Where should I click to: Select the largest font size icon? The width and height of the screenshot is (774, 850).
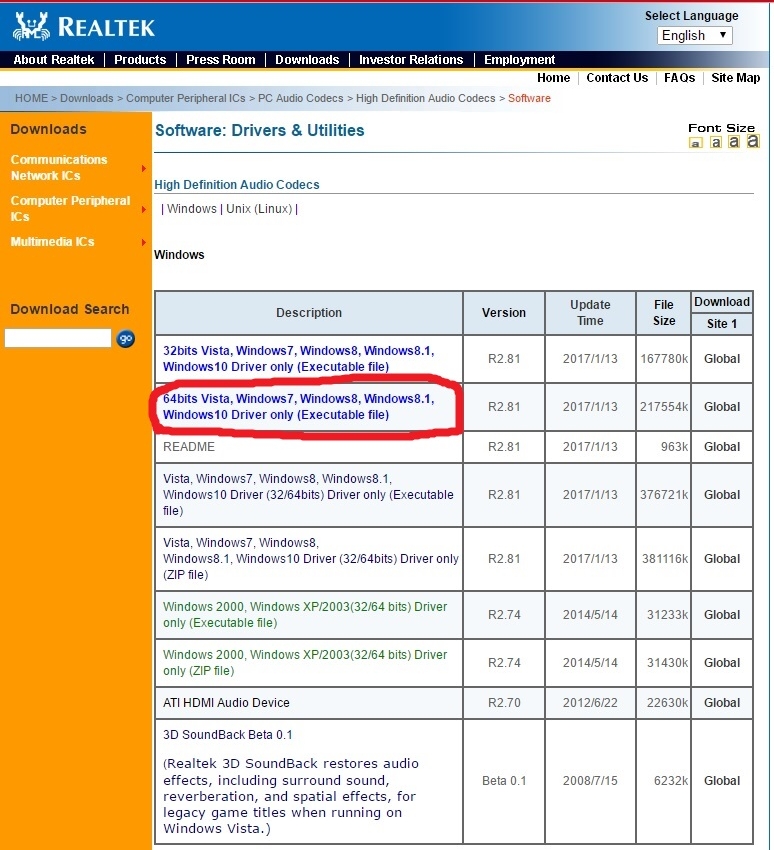pyautogui.click(x=752, y=141)
